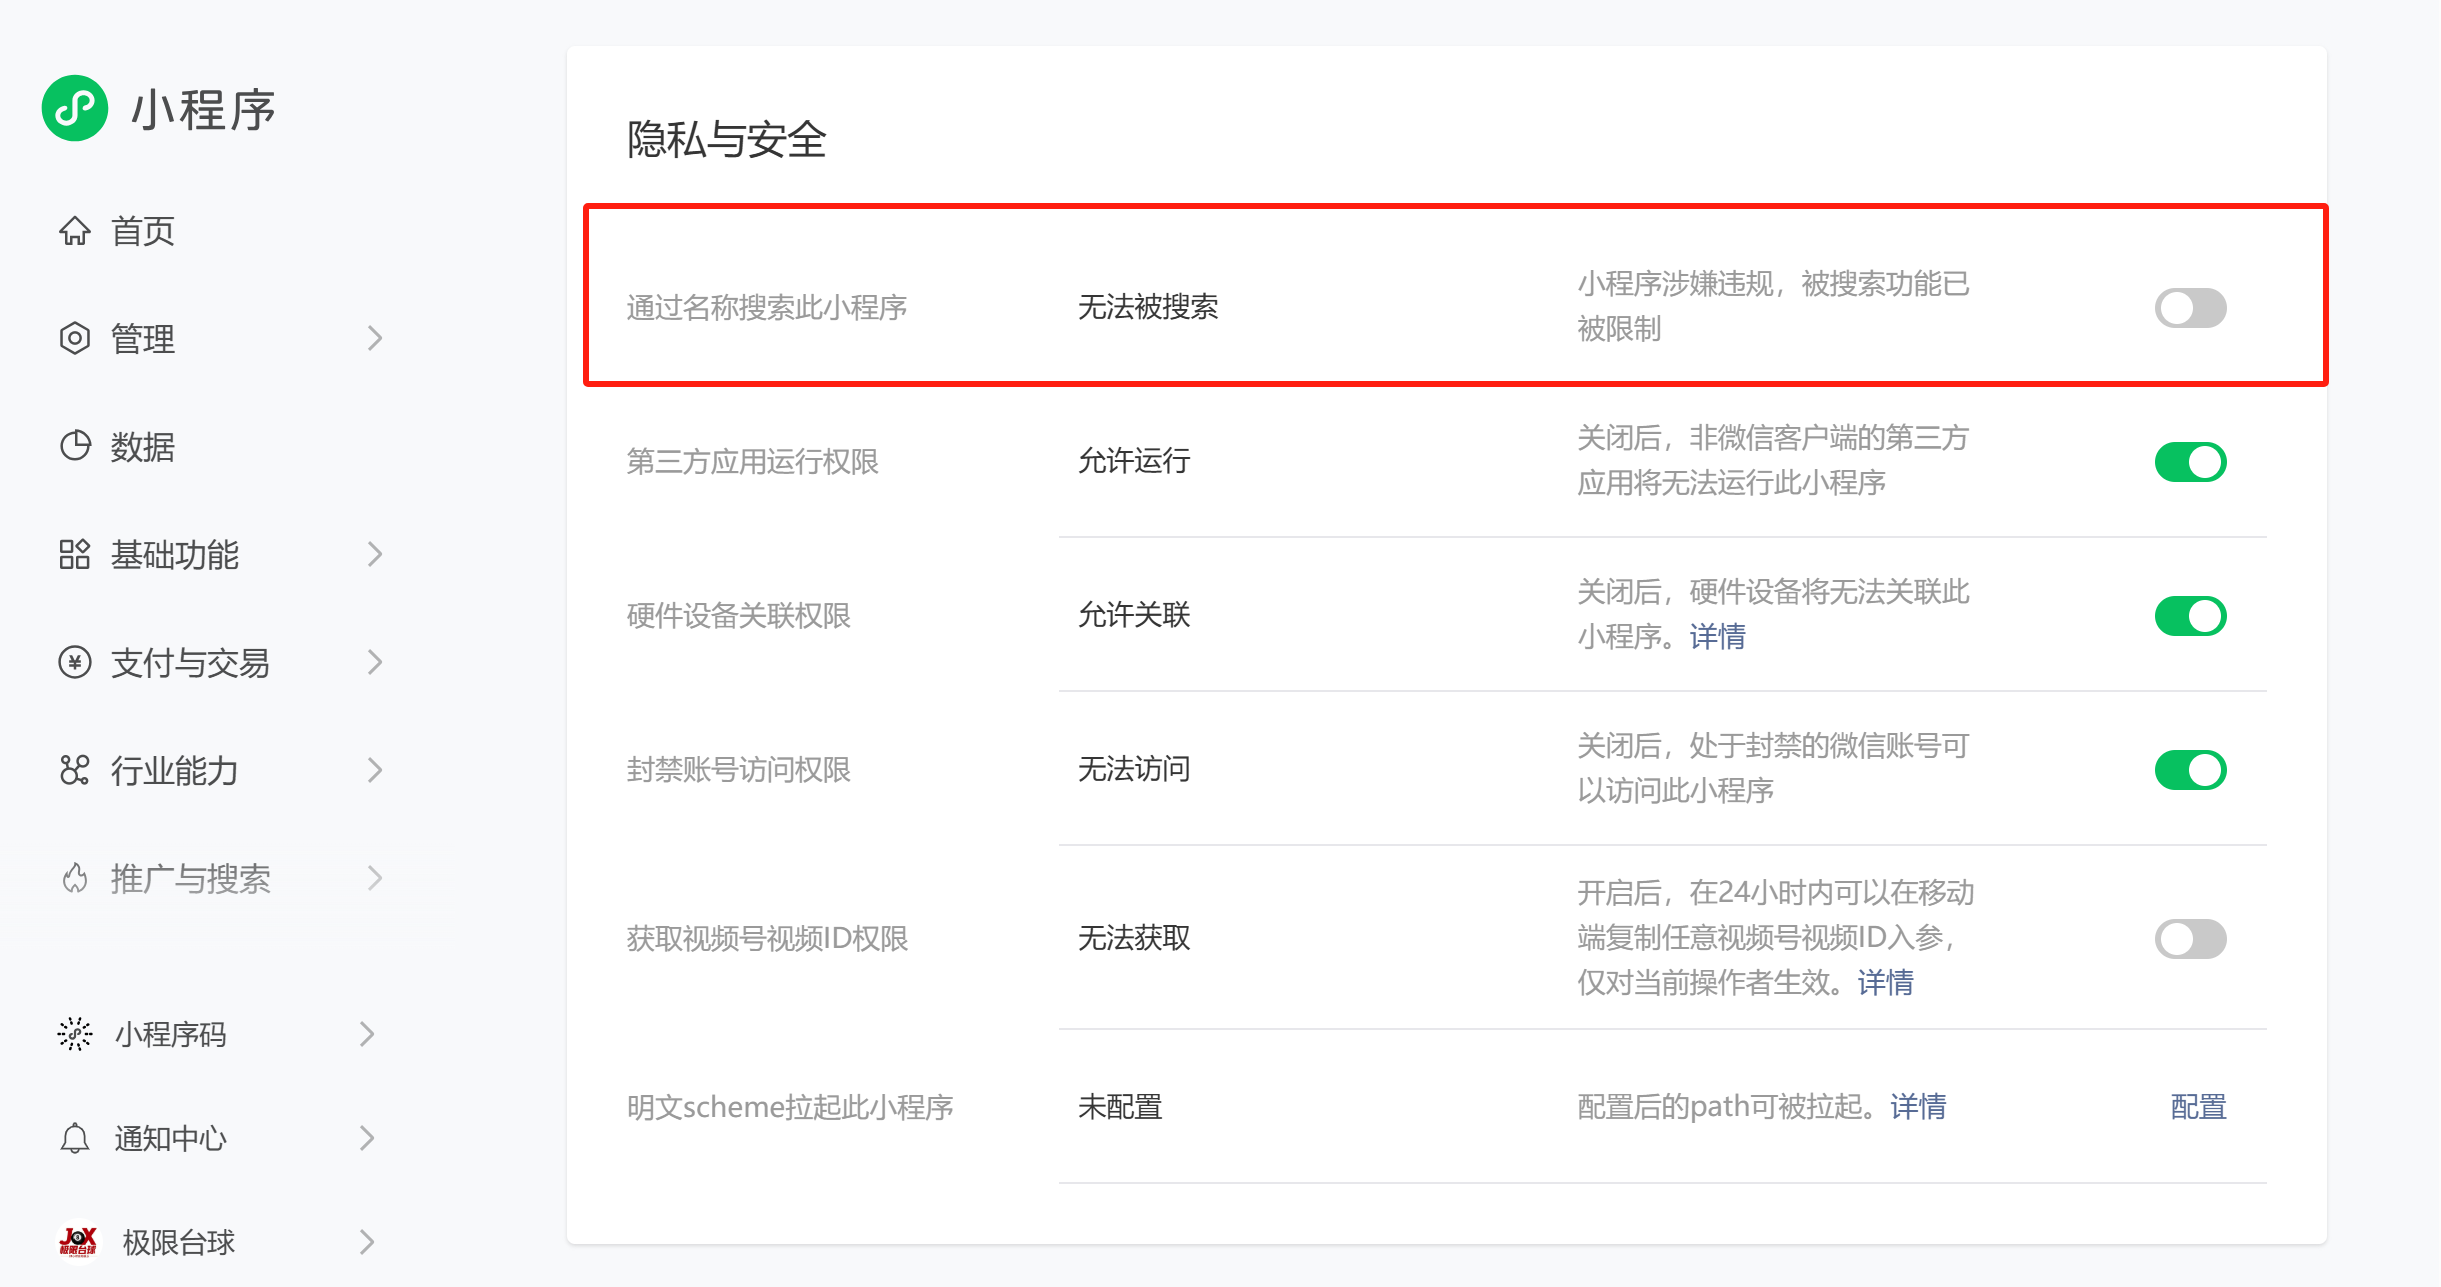Toggle the 通过名称搜索此小程序 switch

(x=2189, y=308)
